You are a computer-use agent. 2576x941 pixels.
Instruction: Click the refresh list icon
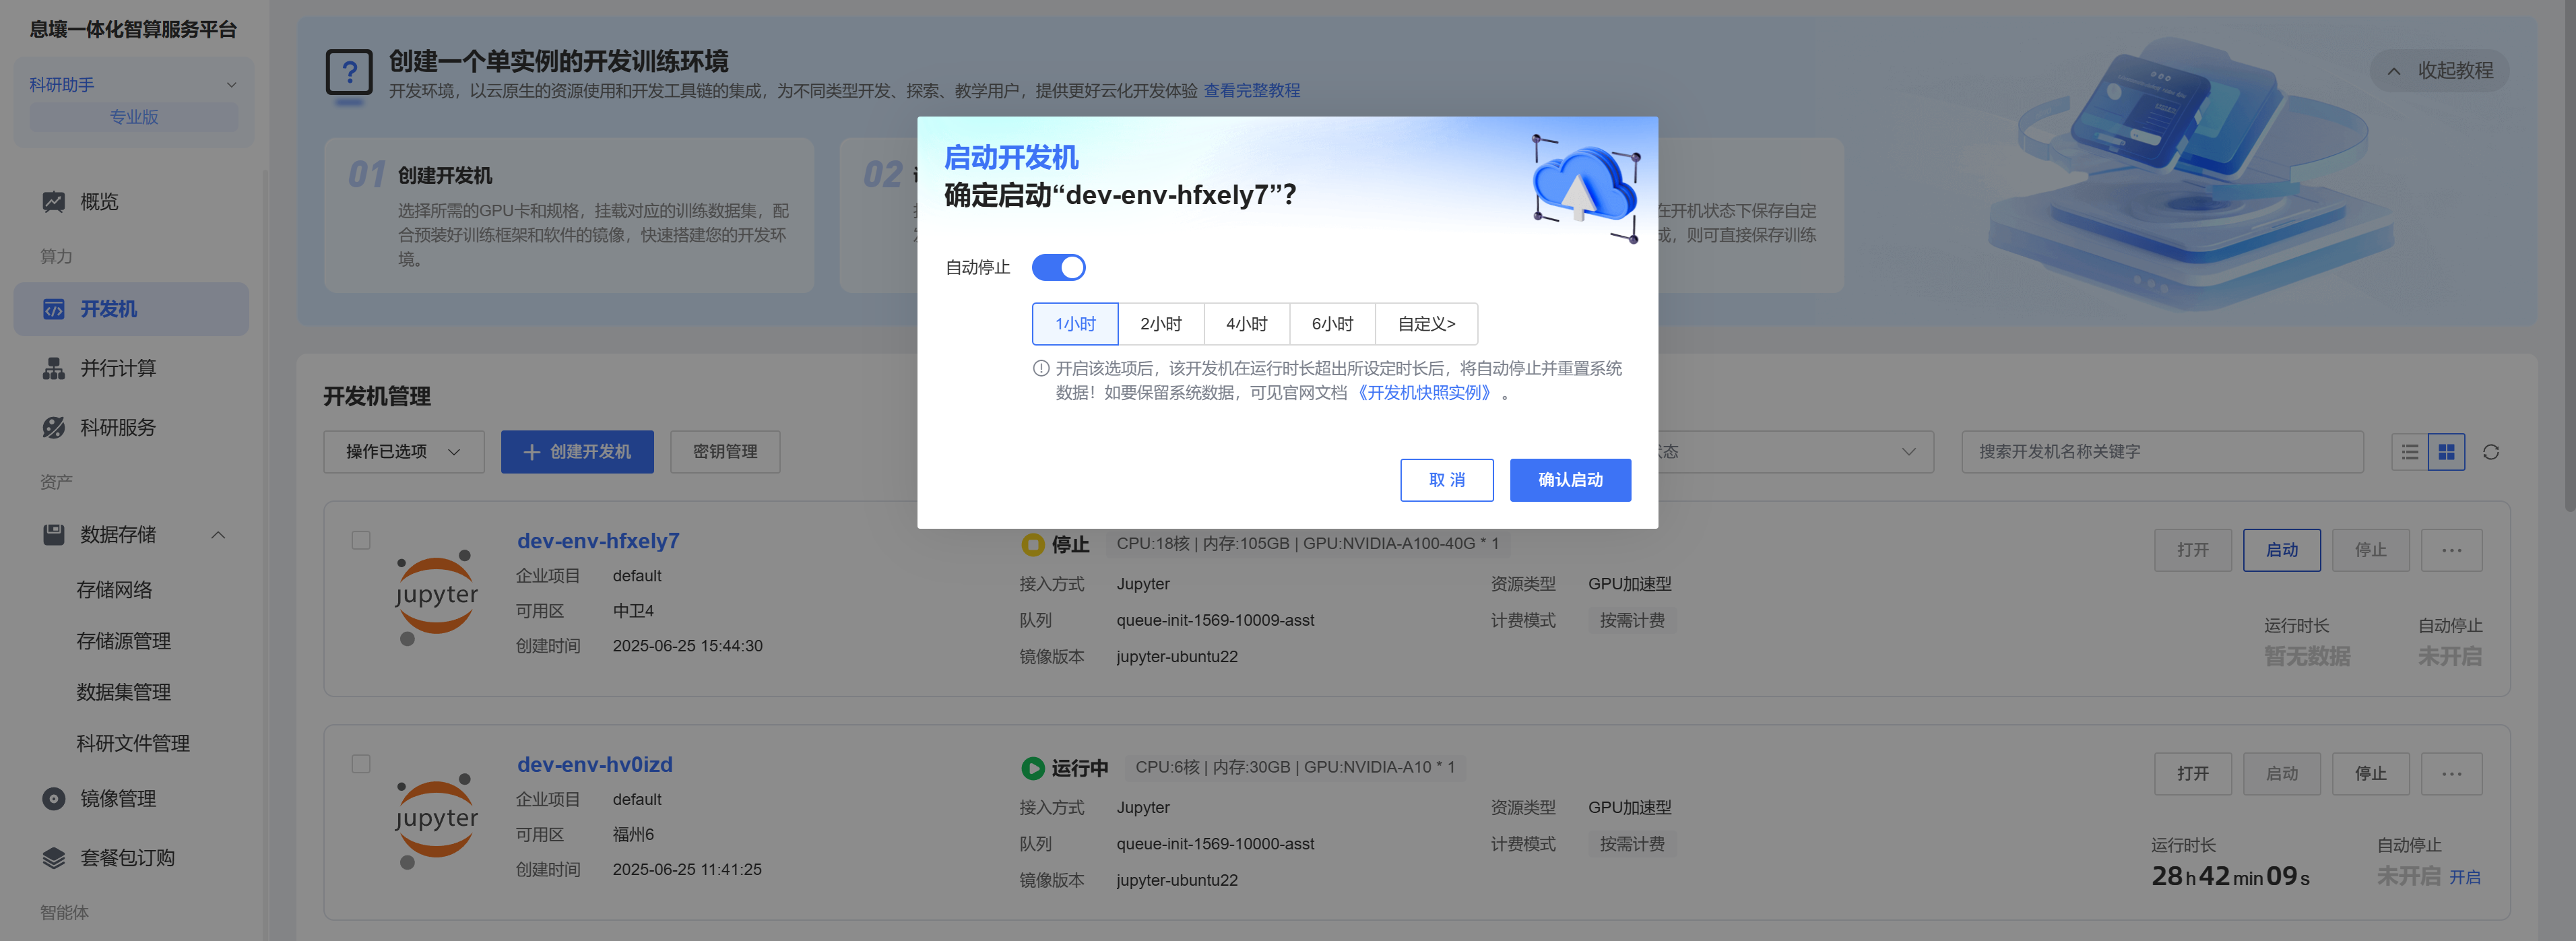(2491, 452)
